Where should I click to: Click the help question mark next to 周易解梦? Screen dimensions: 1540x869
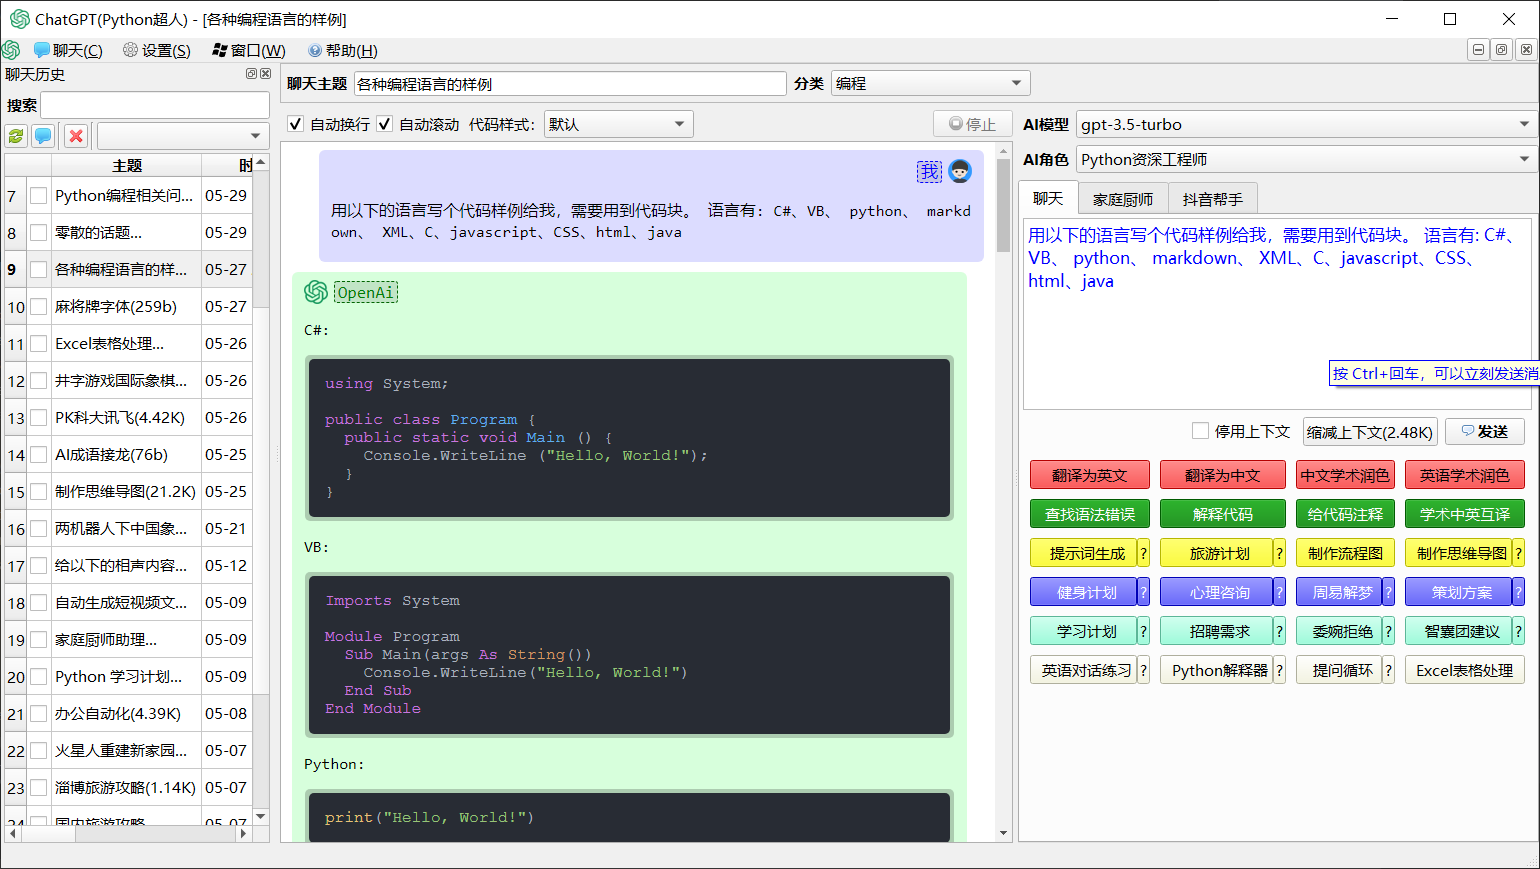pyautogui.click(x=1388, y=592)
